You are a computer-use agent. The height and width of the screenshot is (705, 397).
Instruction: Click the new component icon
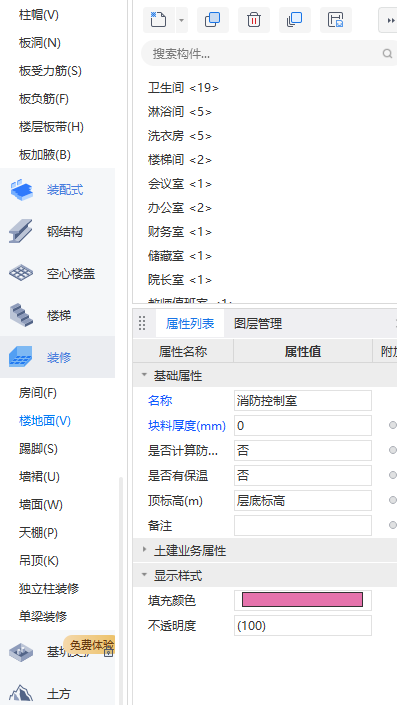click(159, 20)
